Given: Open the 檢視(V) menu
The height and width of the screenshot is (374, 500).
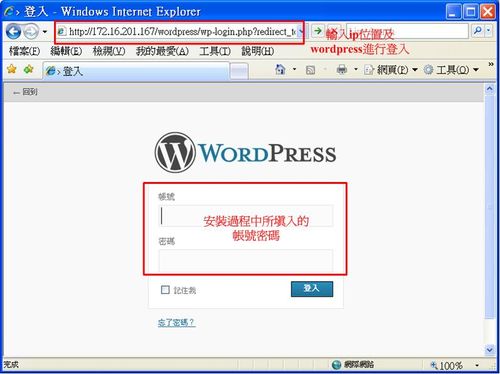Looking at the screenshot, I should pyautogui.click(x=109, y=51).
